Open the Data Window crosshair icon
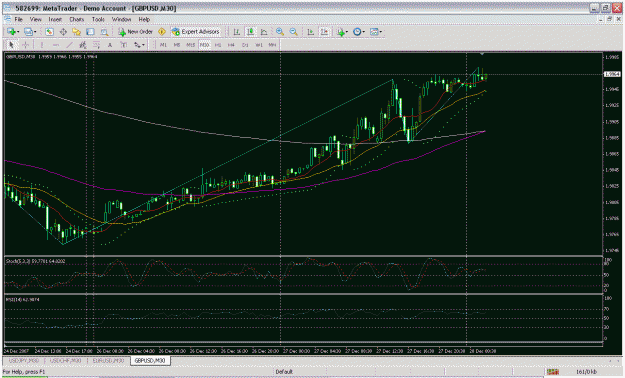 (63, 32)
